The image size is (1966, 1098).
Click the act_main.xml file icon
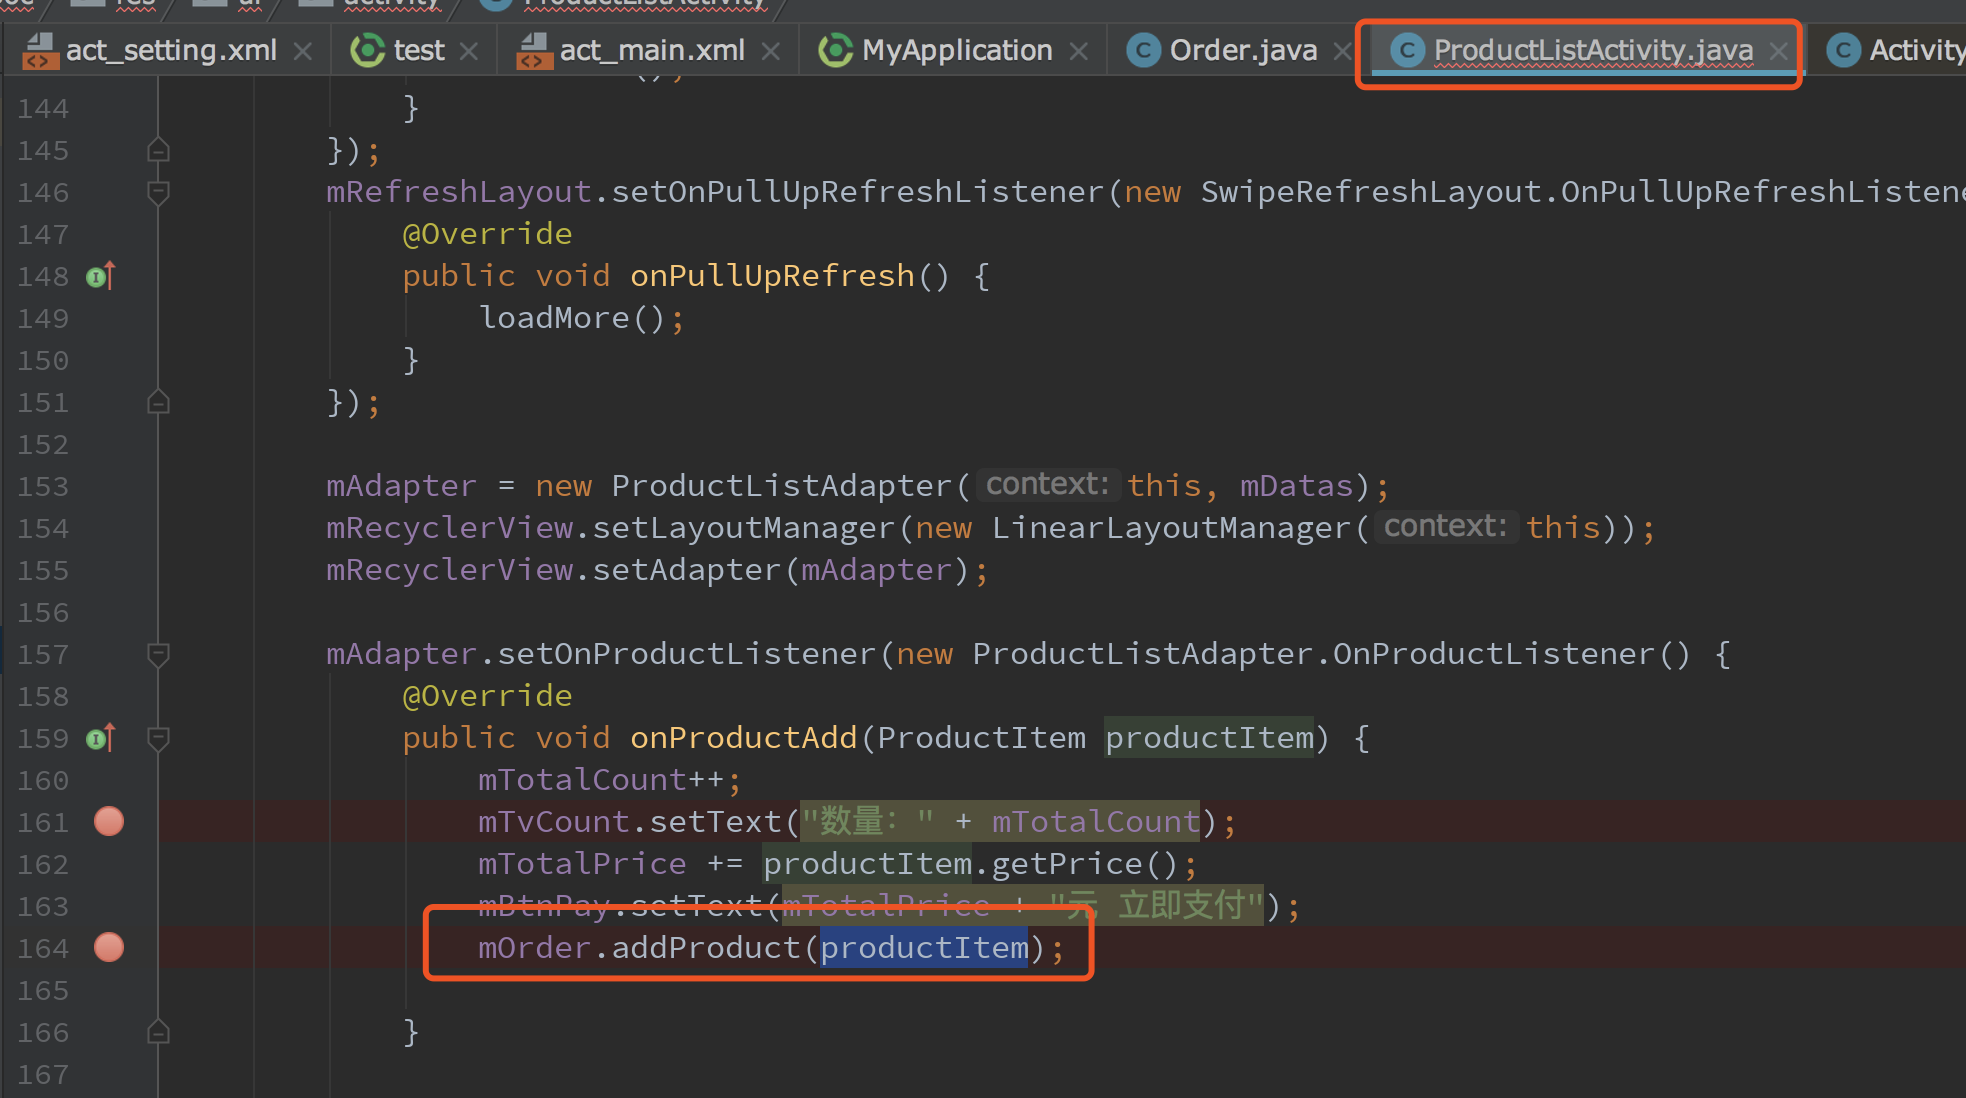click(x=534, y=50)
